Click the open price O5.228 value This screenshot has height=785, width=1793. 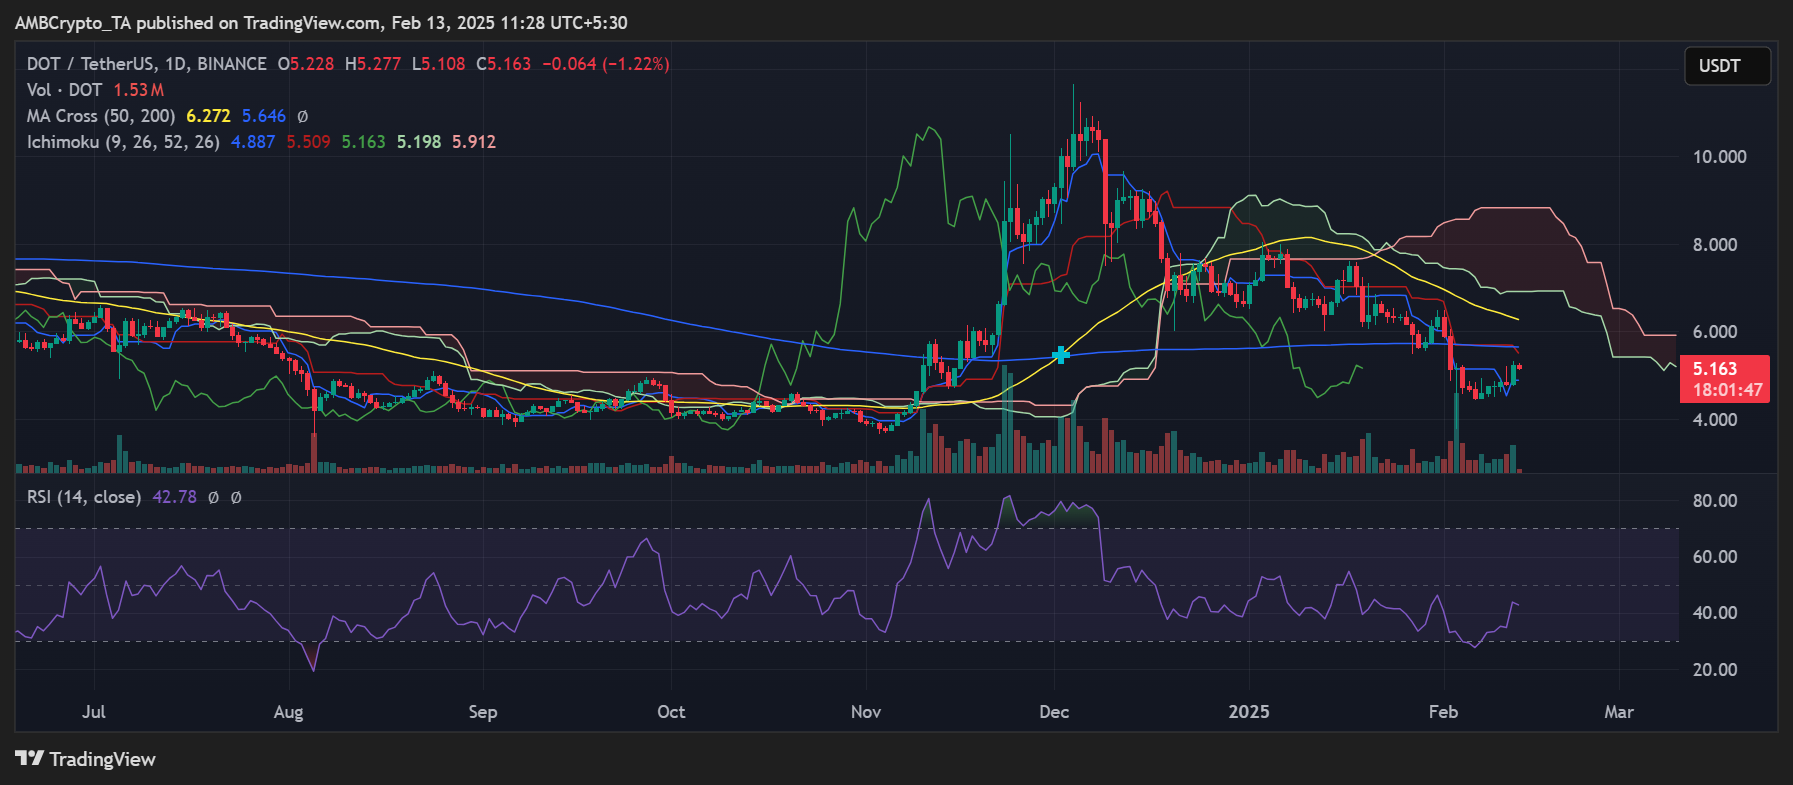306,64
